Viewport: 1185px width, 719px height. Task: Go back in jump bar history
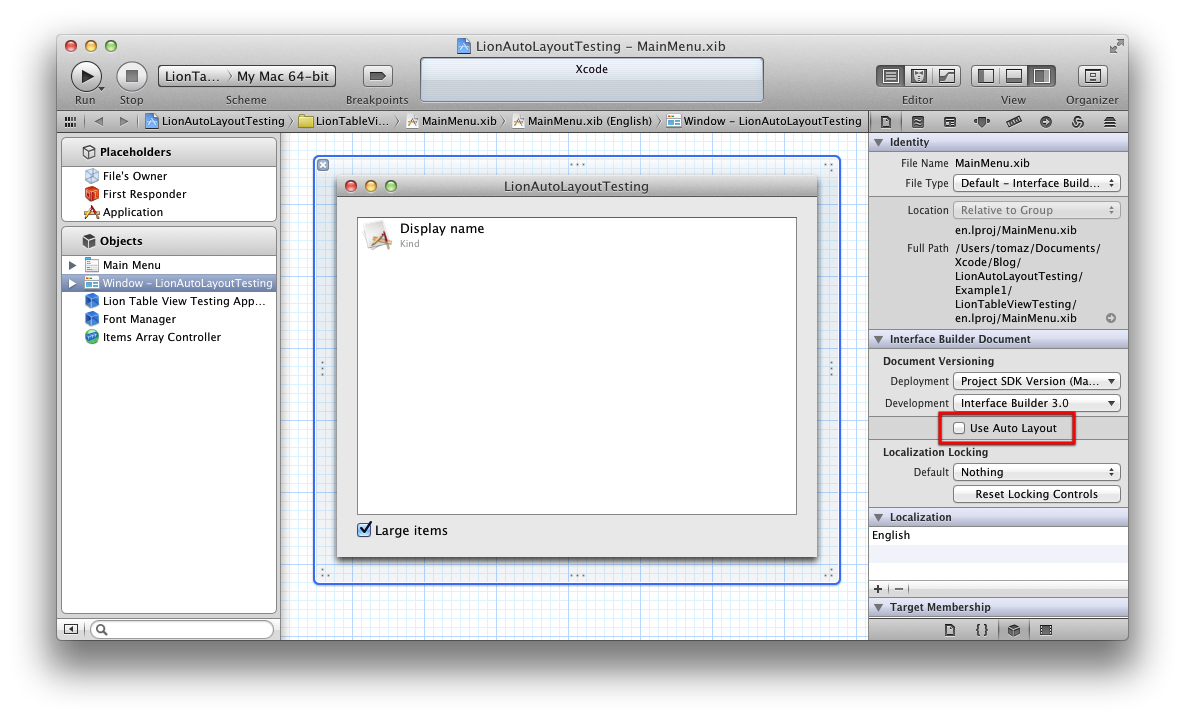99,121
